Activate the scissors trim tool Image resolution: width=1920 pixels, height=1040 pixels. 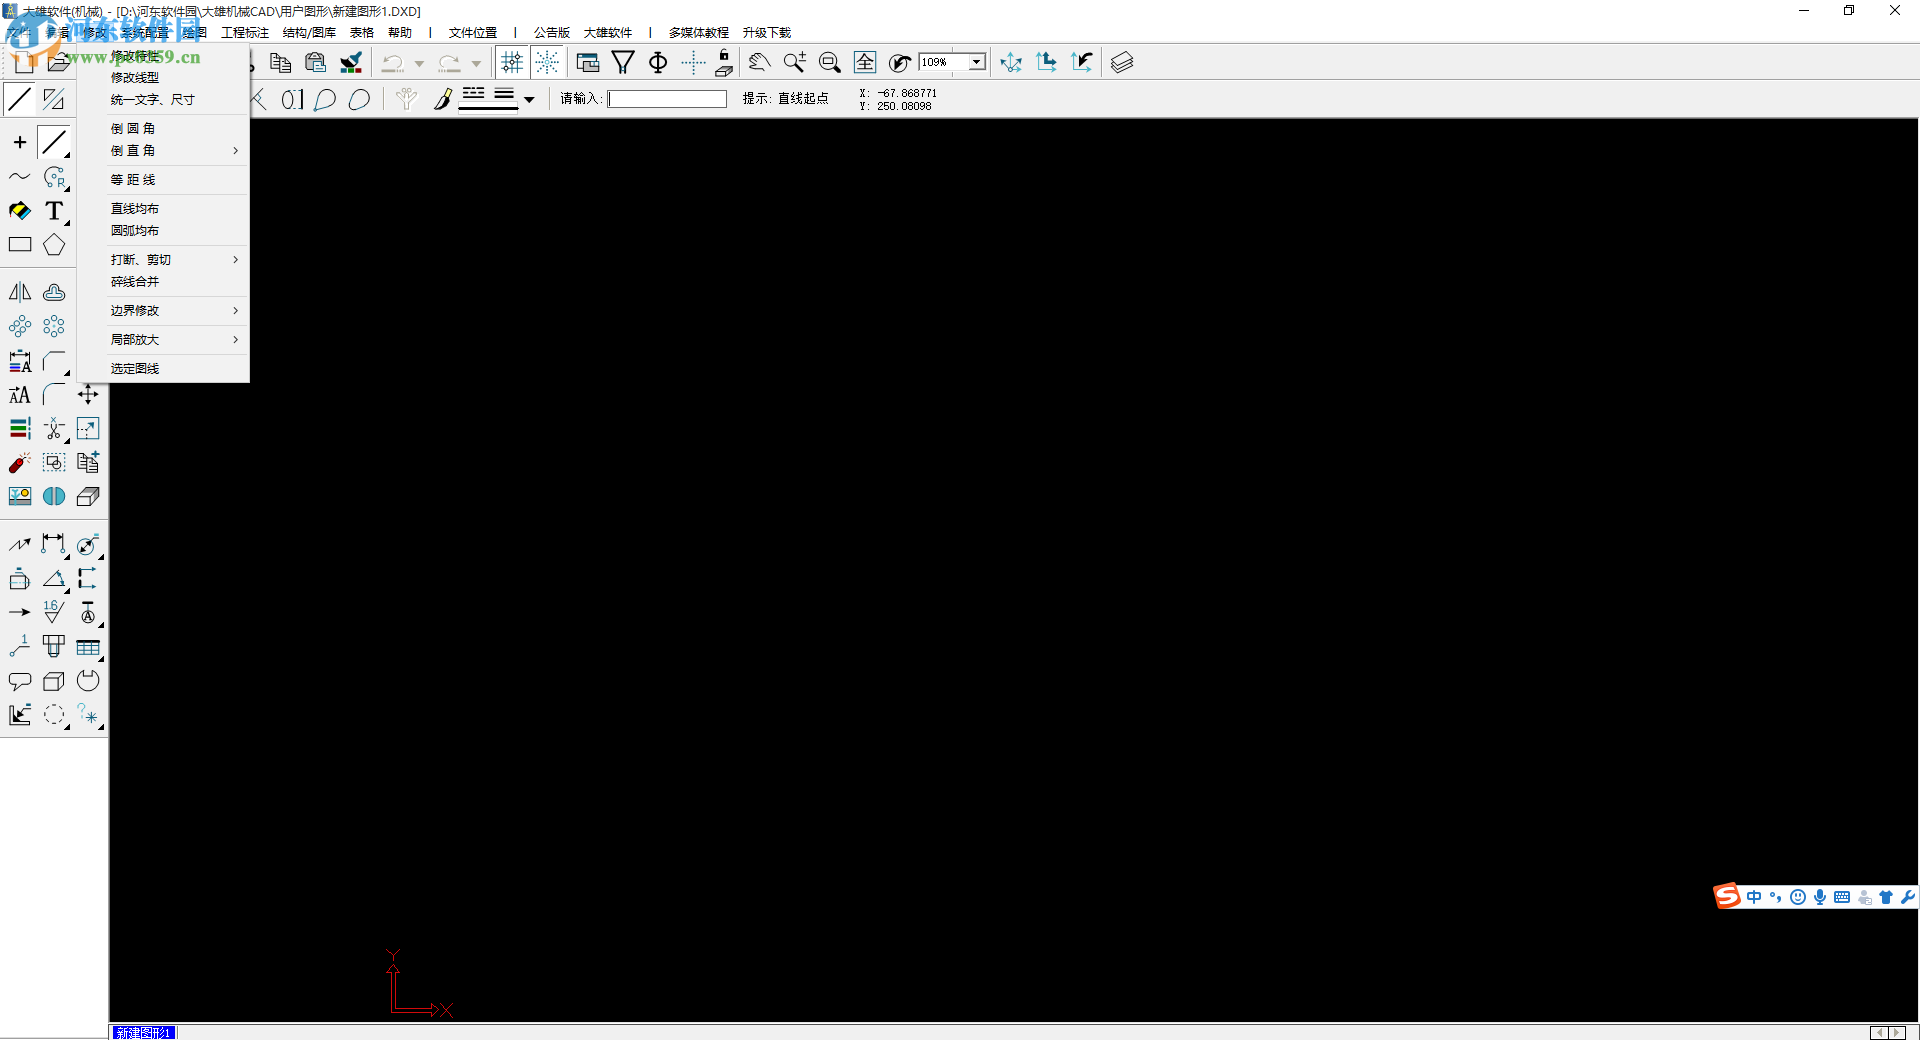pyautogui.click(x=54, y=429)
